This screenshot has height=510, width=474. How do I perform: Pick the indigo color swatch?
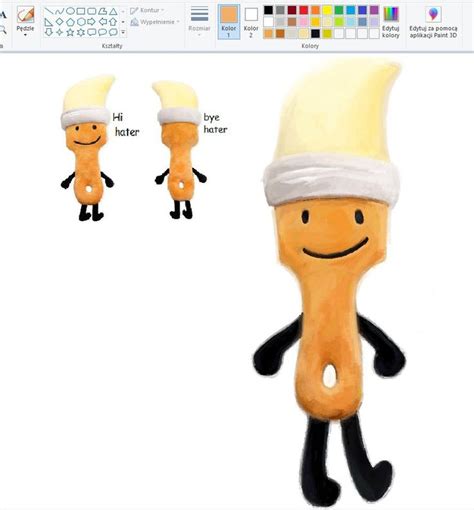362,10
